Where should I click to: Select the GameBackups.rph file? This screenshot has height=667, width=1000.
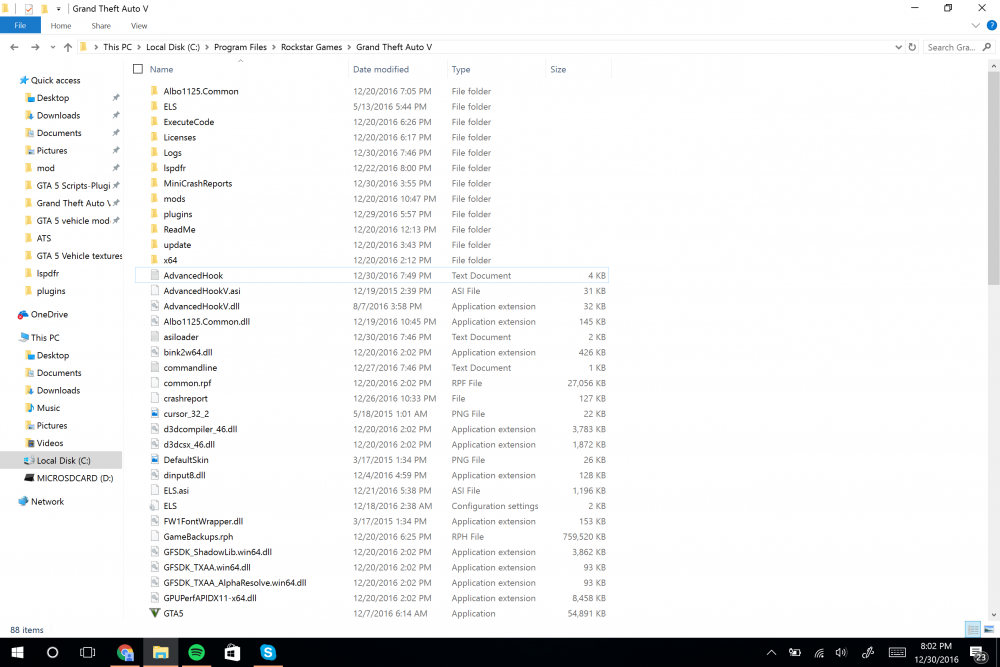[198, 536]
